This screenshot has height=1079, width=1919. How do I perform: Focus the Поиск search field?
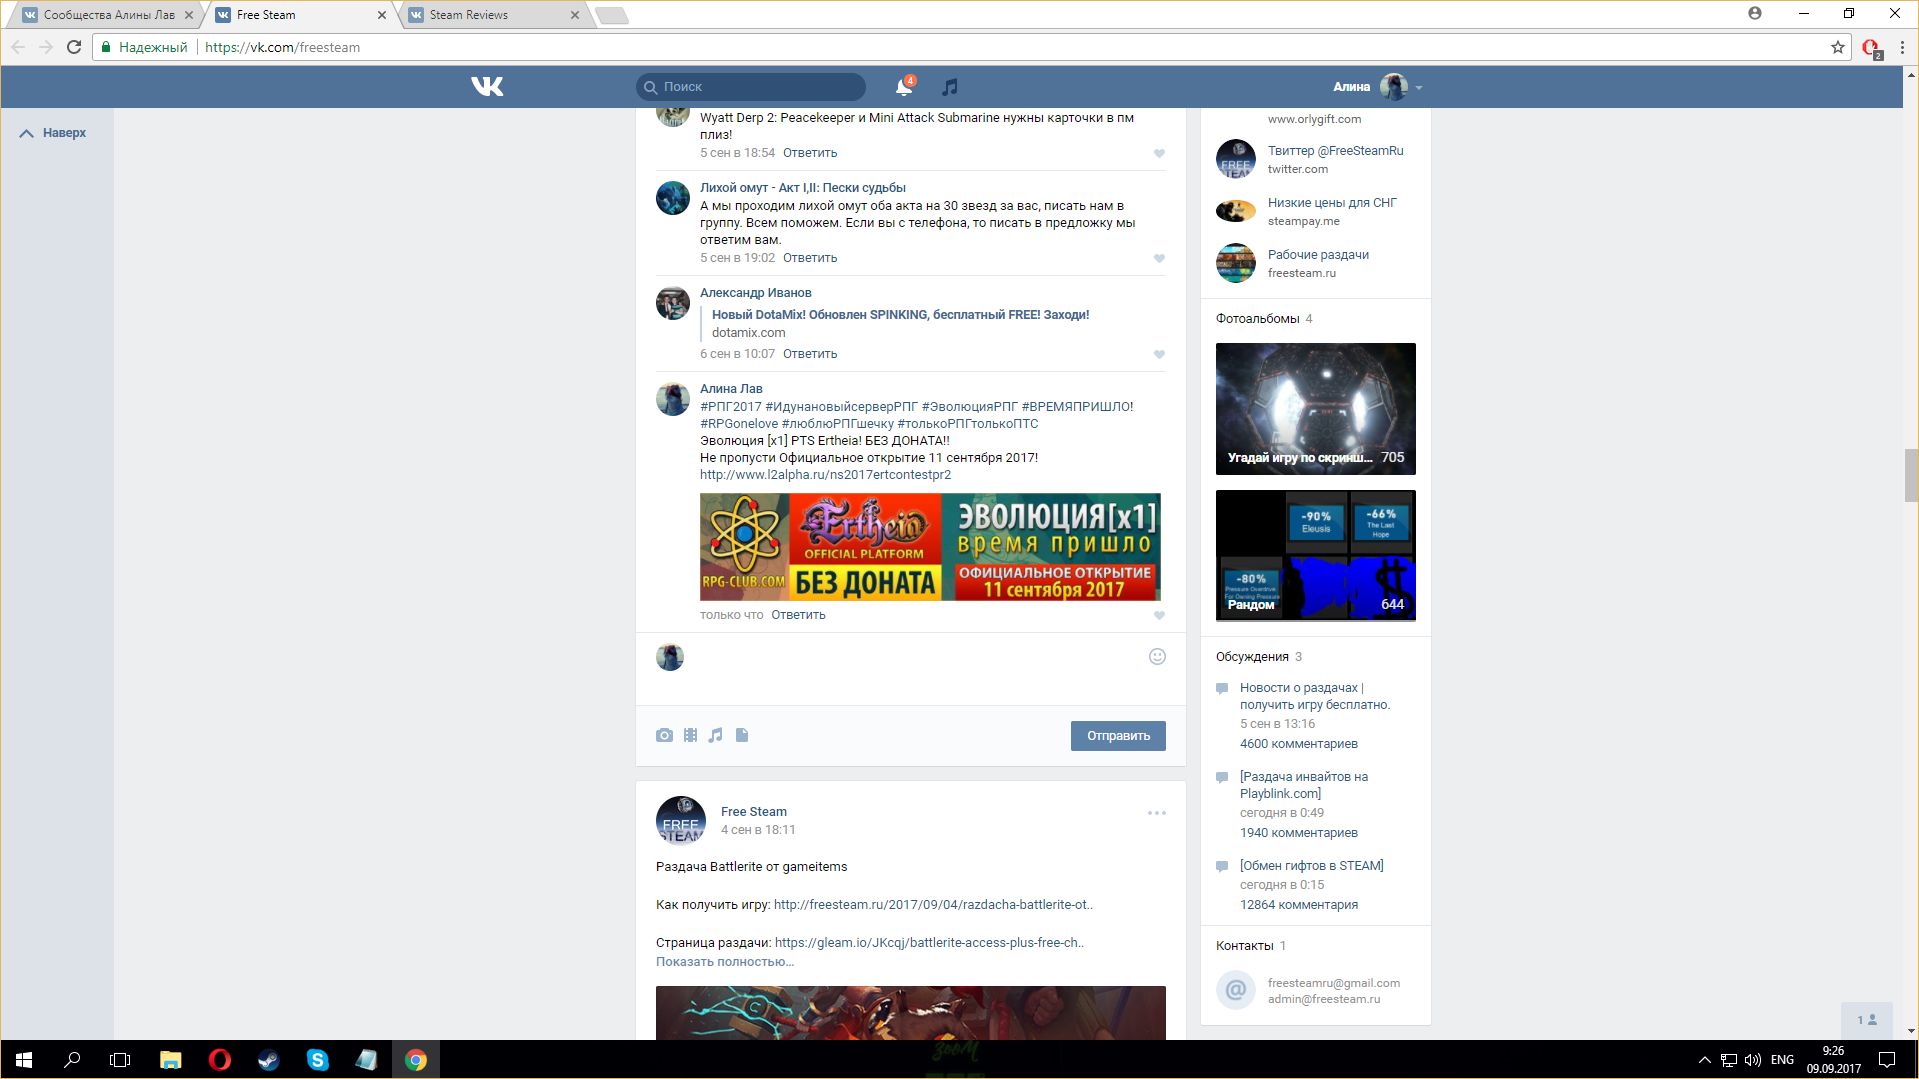coord(751,87)
